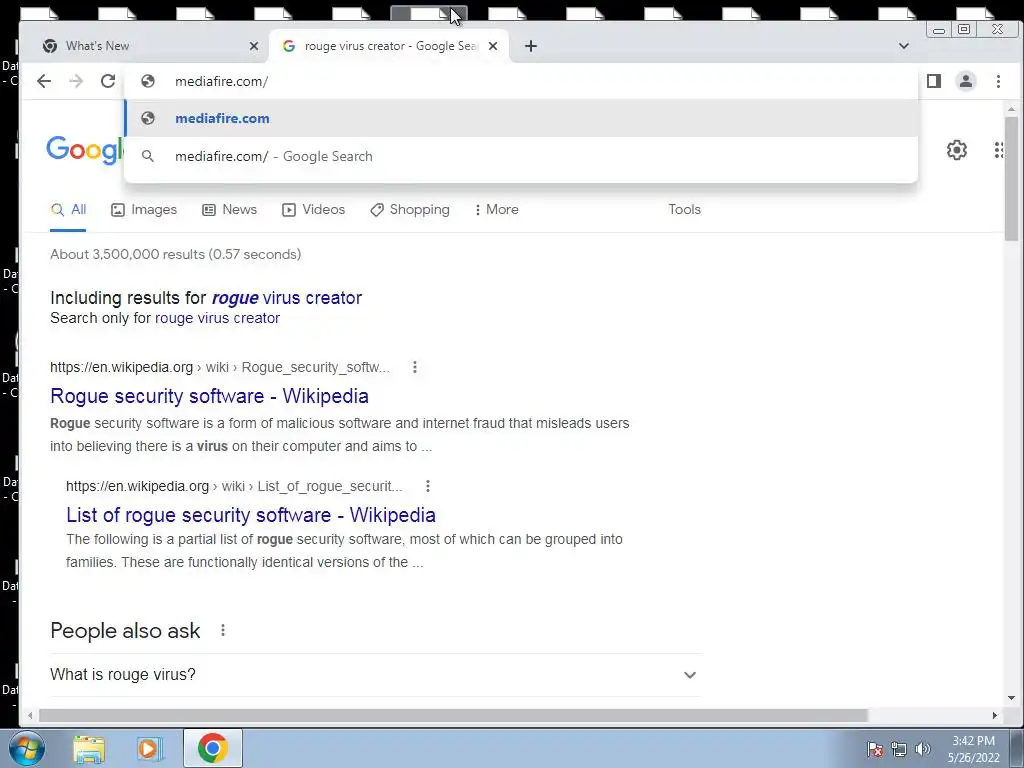This screenshot has height=768, width=1024.
Task: Click the taskbar clock showing 3:42 PM
Action: 974,749
